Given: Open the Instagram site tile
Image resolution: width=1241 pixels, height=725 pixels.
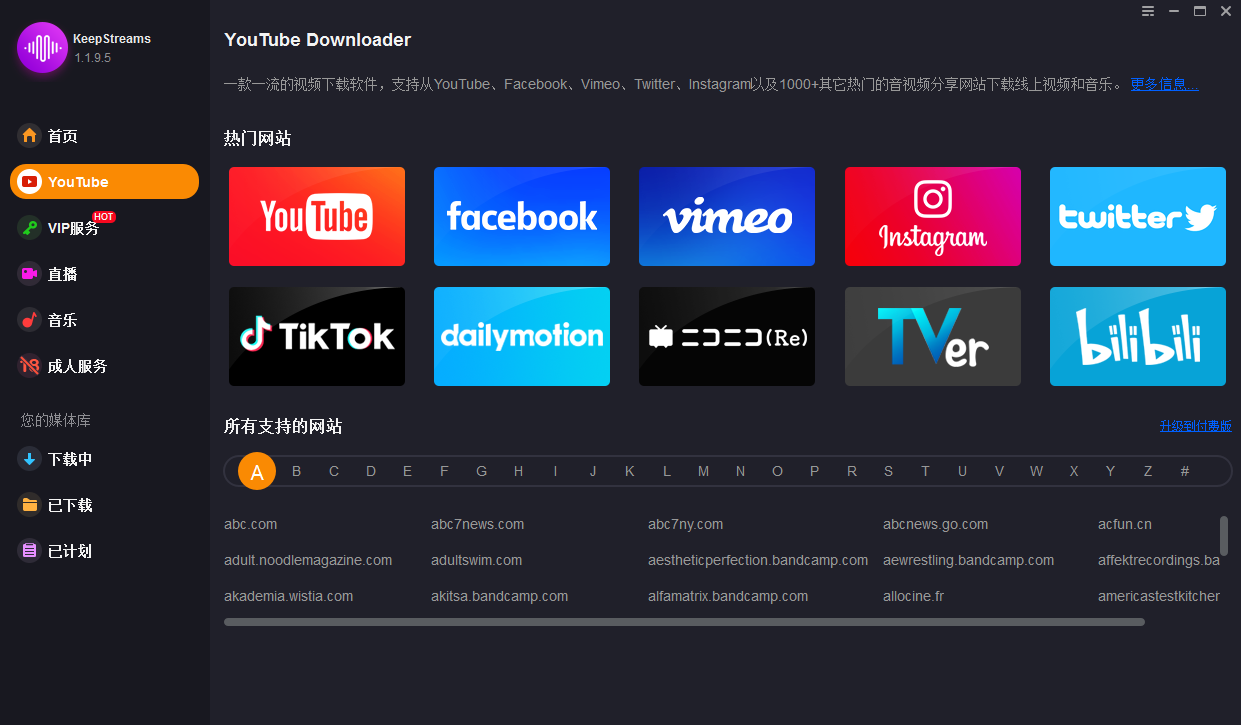Looking at the screenshot, I should (933, 216).
